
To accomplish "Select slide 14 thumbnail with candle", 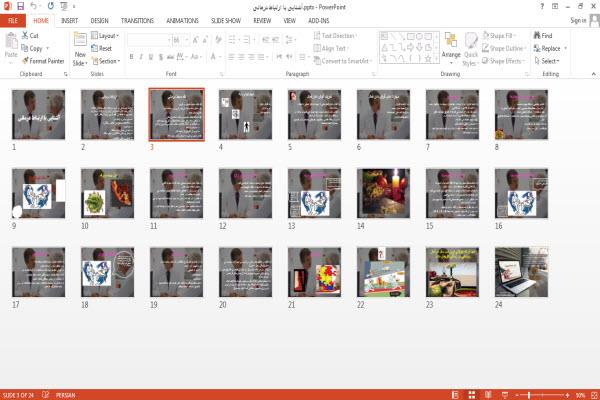I will pyautogui.click(x=383, y=193).
